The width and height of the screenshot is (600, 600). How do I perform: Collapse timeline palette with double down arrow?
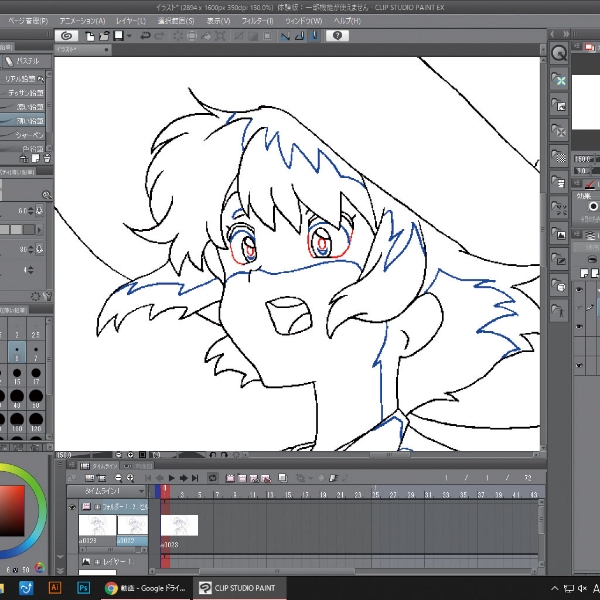[x=60, y=571]
